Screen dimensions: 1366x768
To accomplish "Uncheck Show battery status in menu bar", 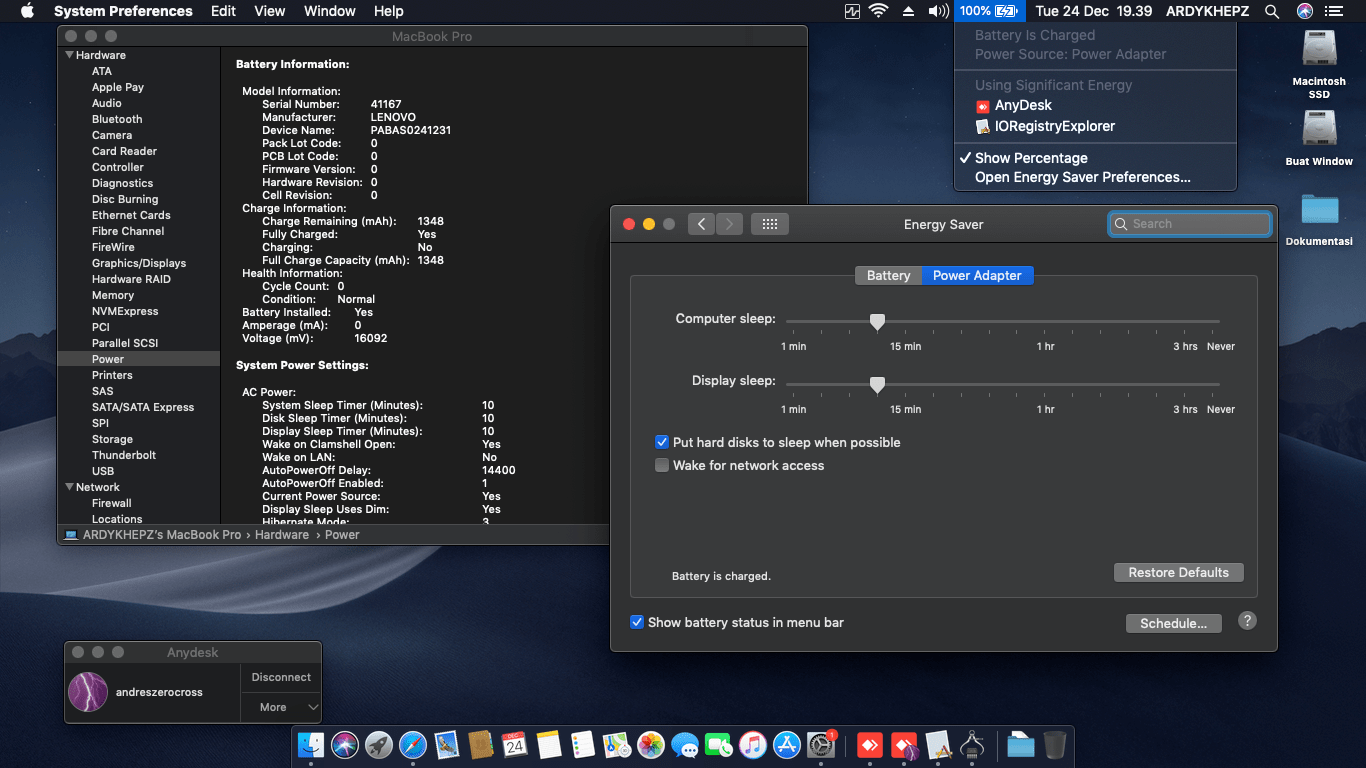I will 637,622.
